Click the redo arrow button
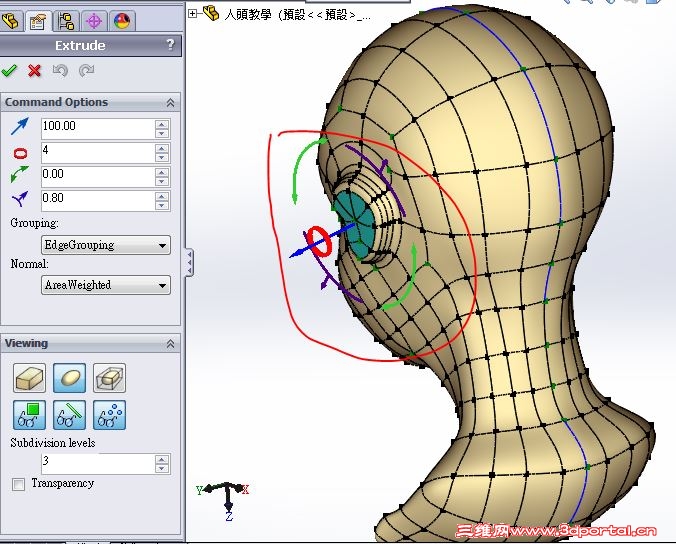Image resolution: width=676 pixels, height=544 pixels. tap(86, 70)
